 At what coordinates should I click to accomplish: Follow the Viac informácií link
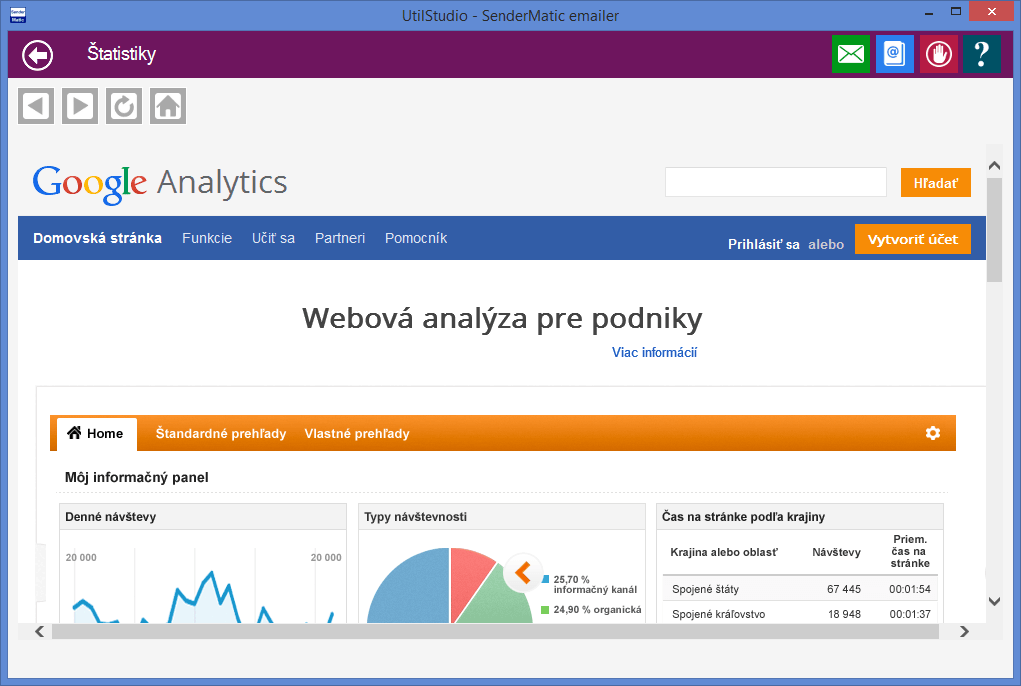click(x=654, y=353)
